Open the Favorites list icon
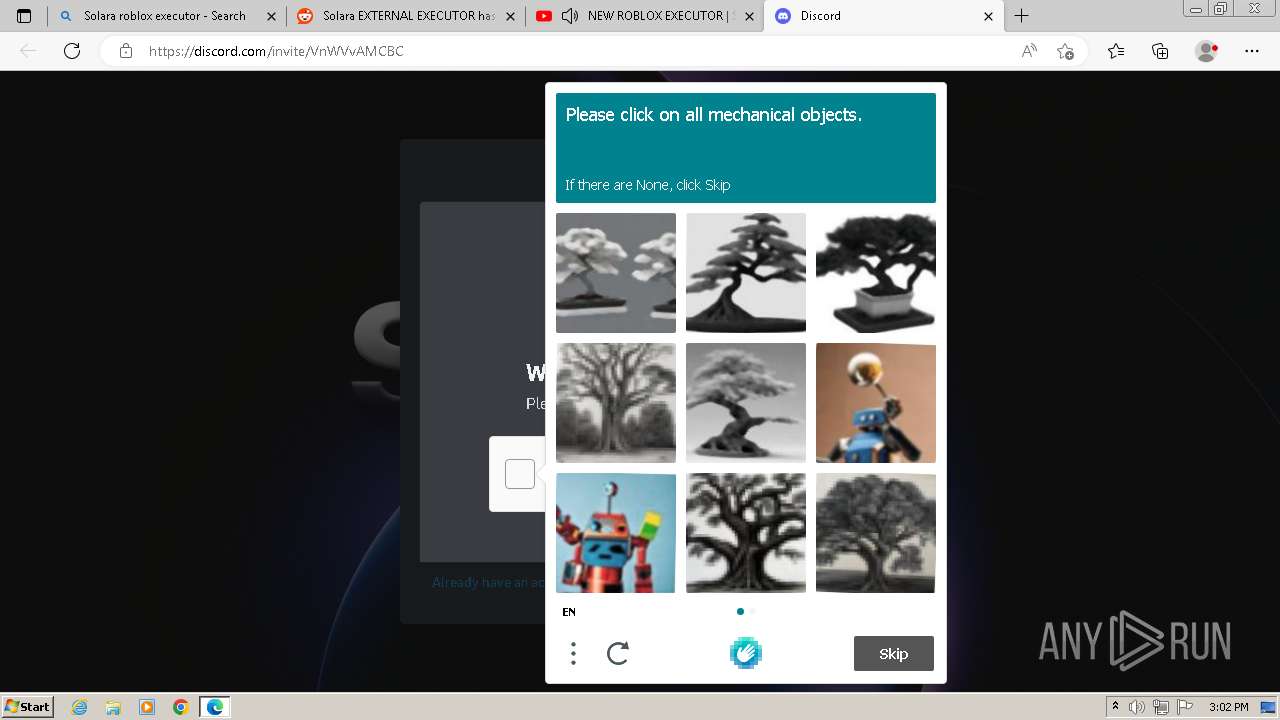Screen dimensions: 1280x720 pos(1116,51)
